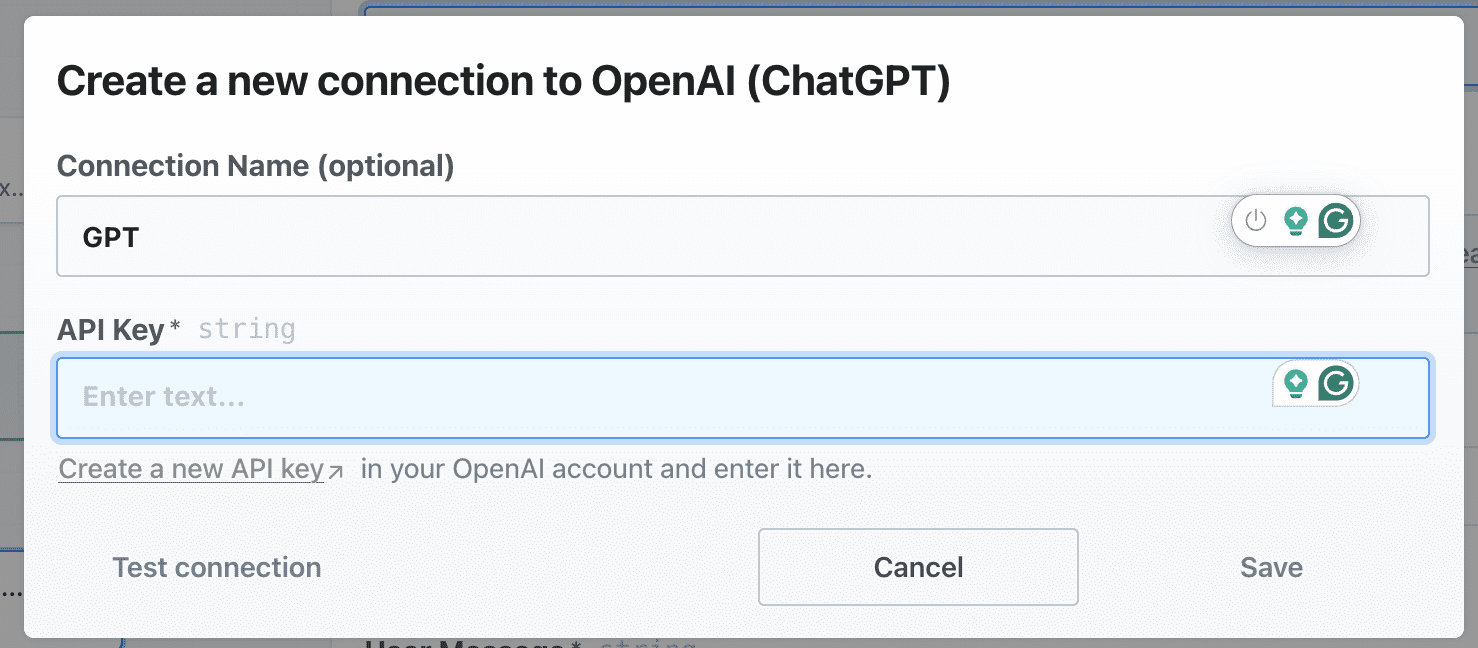Click the "Connection Name (optional)" label
Screen dimensions: 1478x648
[x=256, y=165]
